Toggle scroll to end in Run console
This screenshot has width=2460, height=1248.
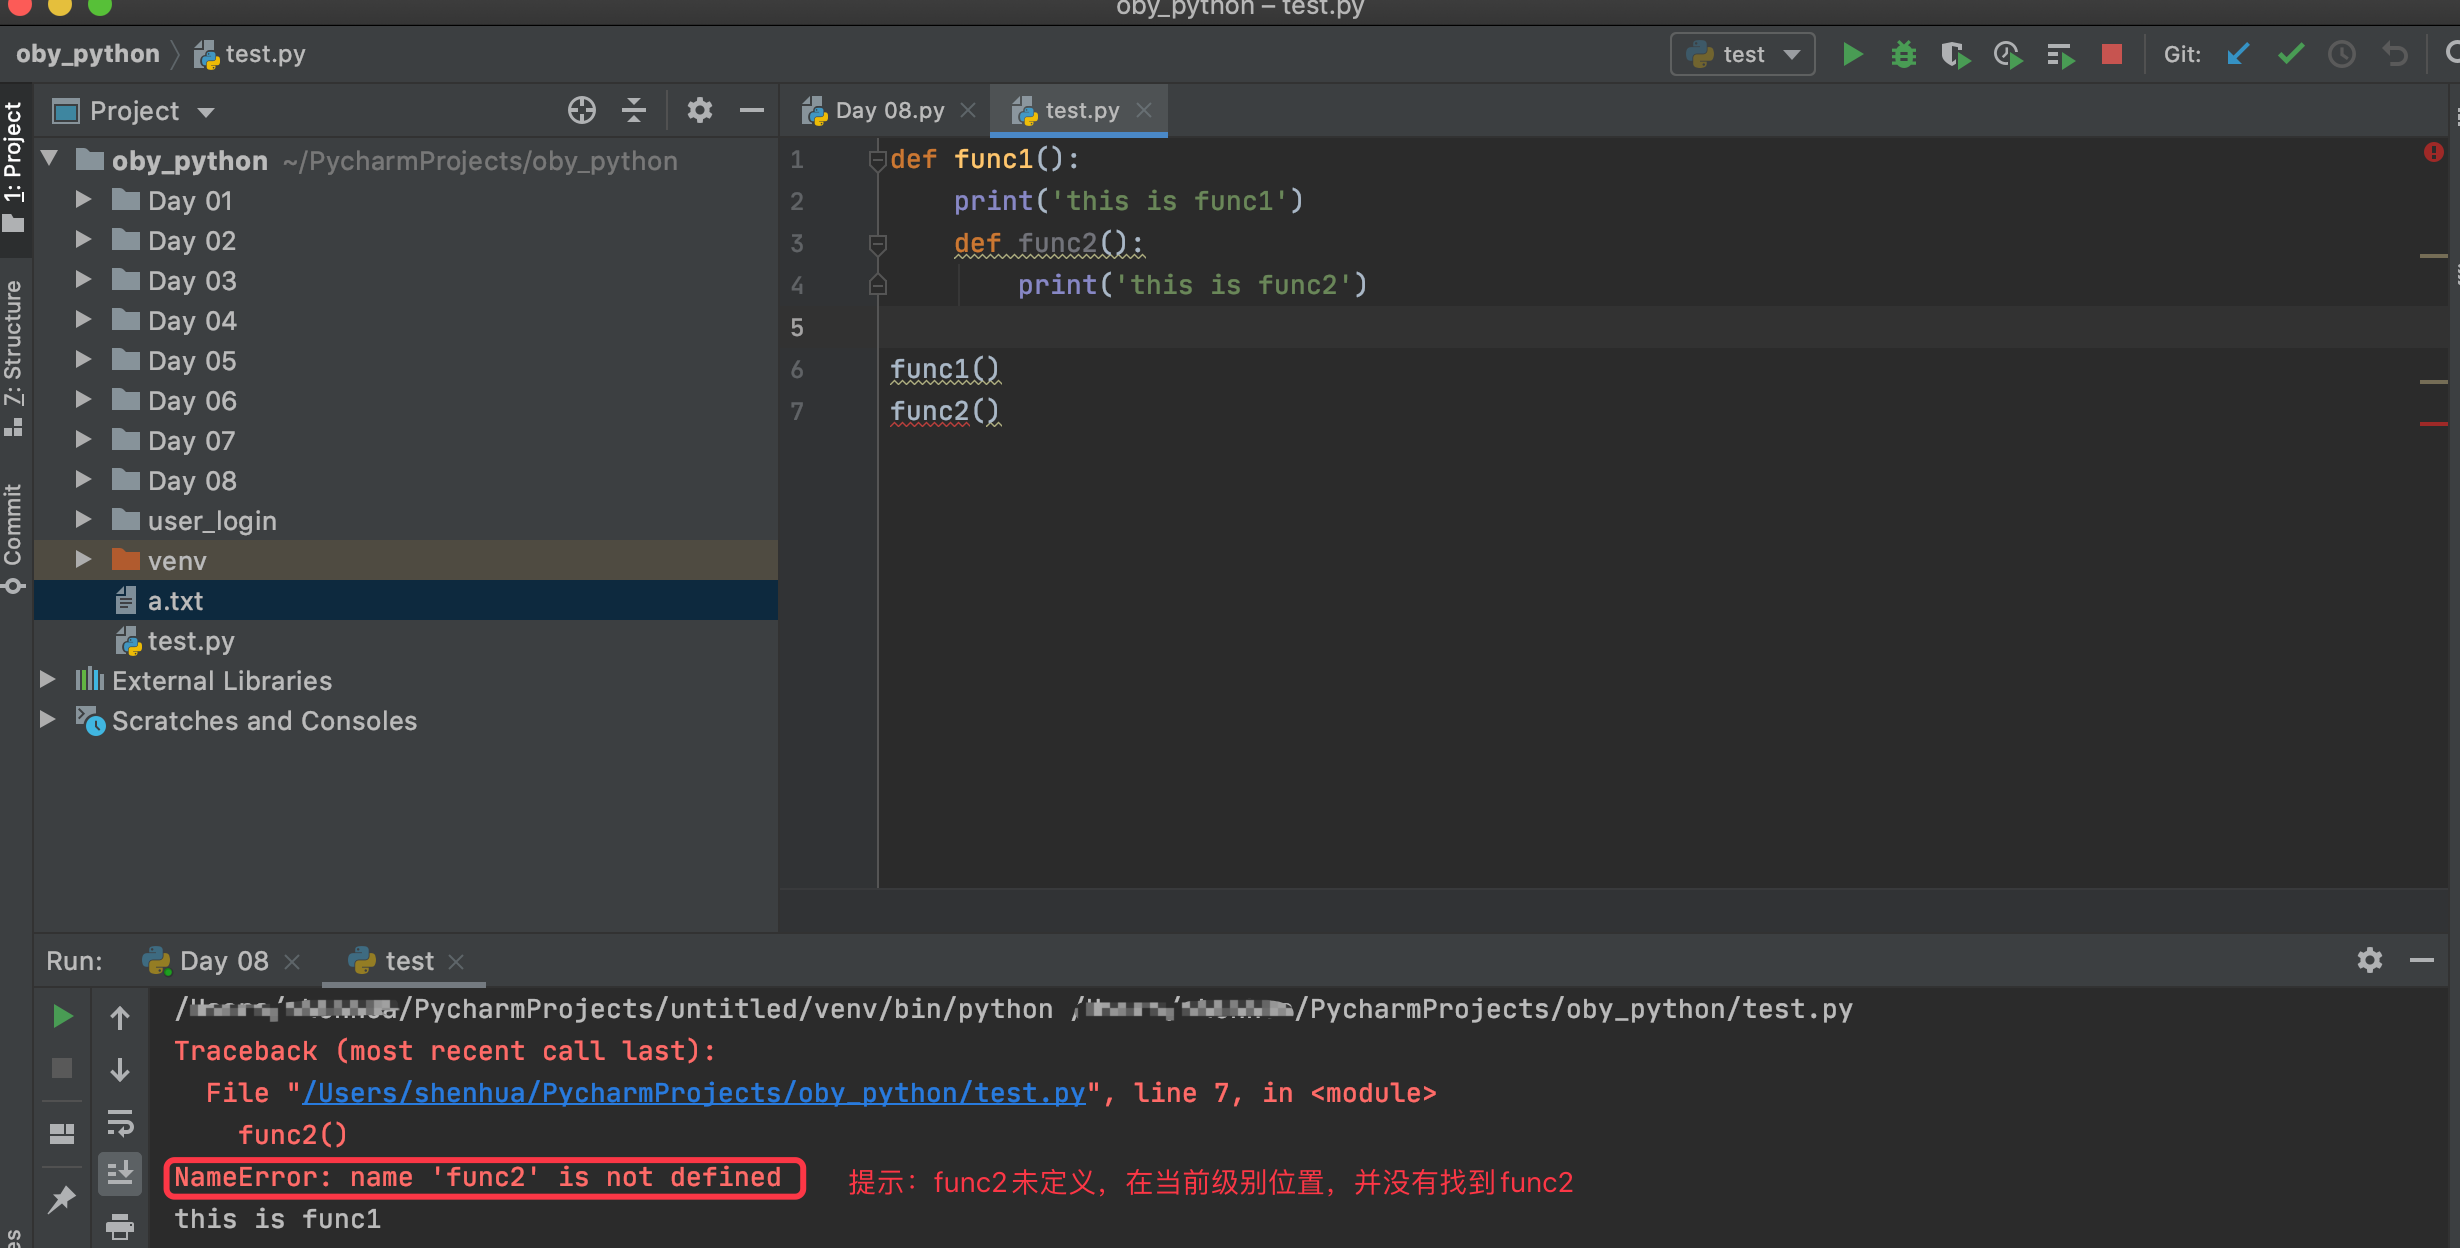pos(120,1172)
